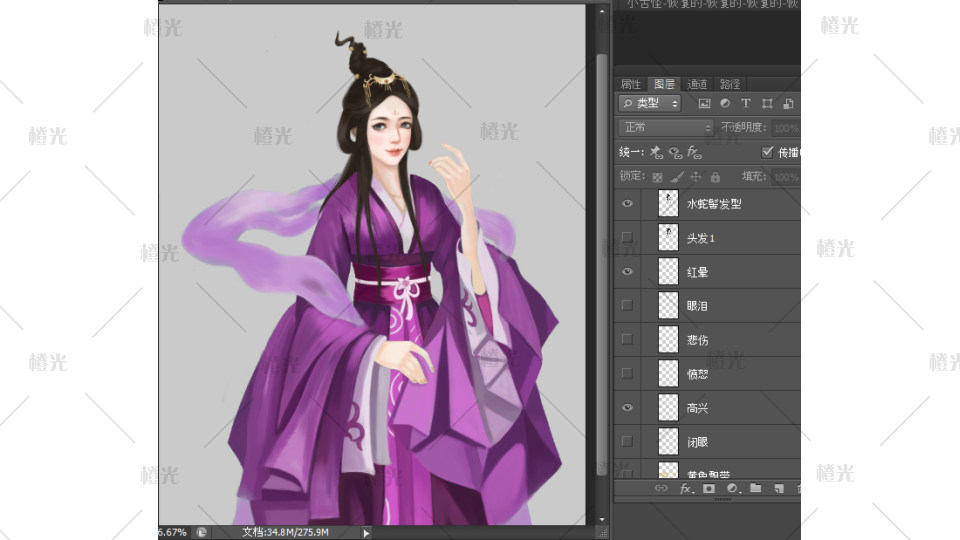This screenshot has height=540, width=960.
Task: Click the lock transparent pixels icon
Action: [657, 177]
